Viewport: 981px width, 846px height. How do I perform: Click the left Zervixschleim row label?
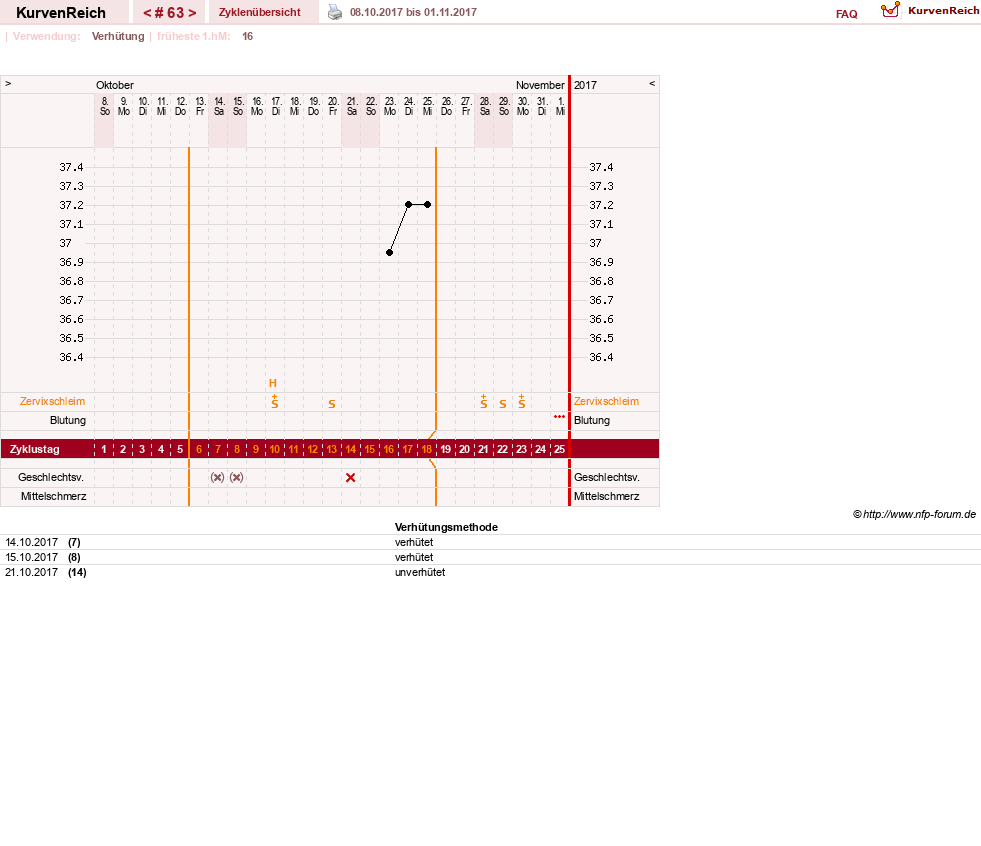click(53, 401)
